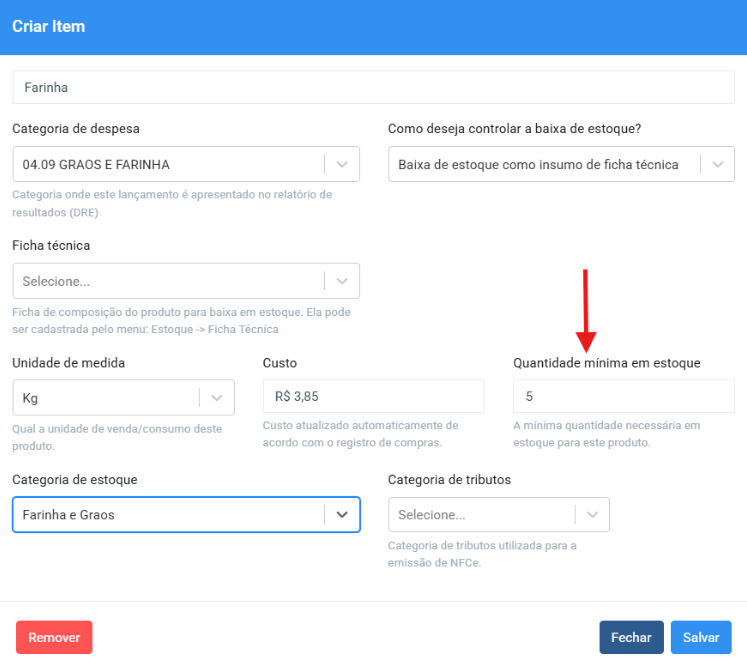The width and height of the screenshot is (747, 670).
Task: Click the Quantidade mínima em estoque label
Action: click(x=606, y=363)
